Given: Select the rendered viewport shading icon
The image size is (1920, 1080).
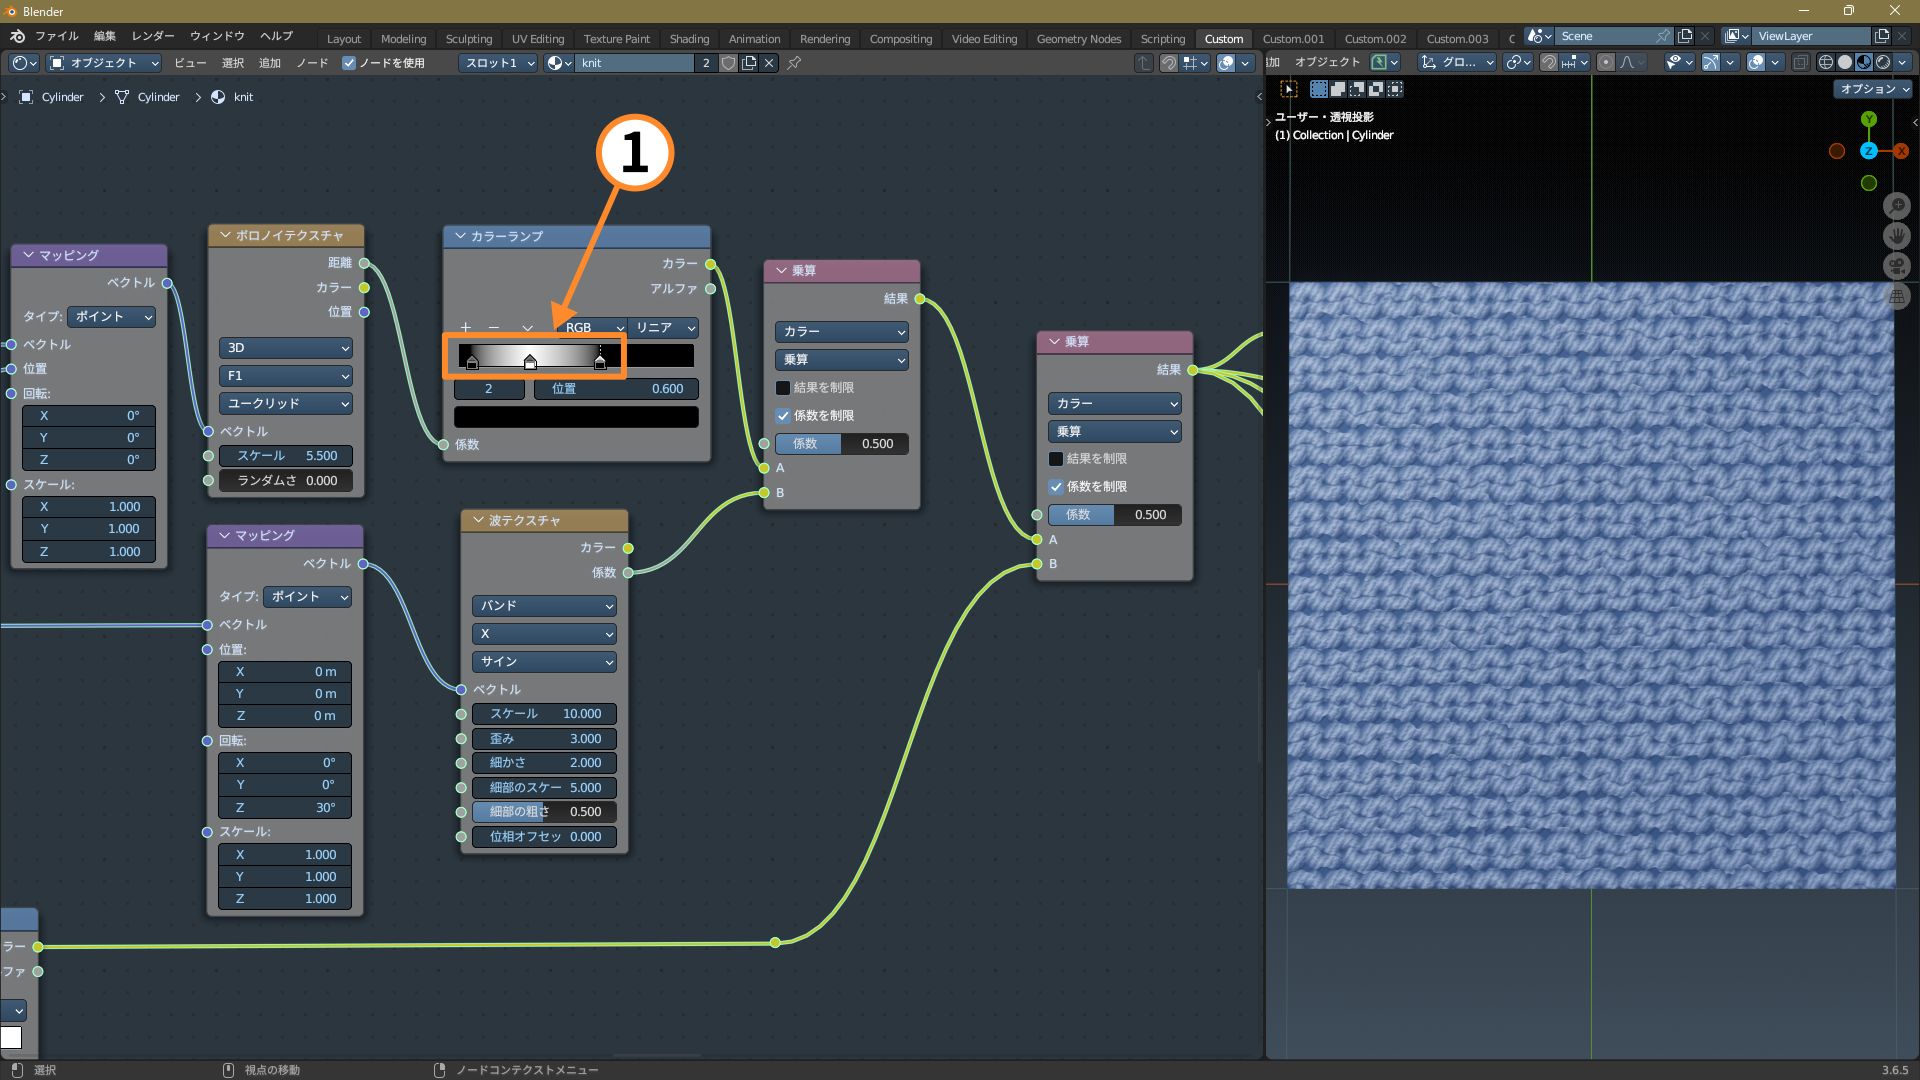Looking at the screenshot, I should tap(1883, 62).
